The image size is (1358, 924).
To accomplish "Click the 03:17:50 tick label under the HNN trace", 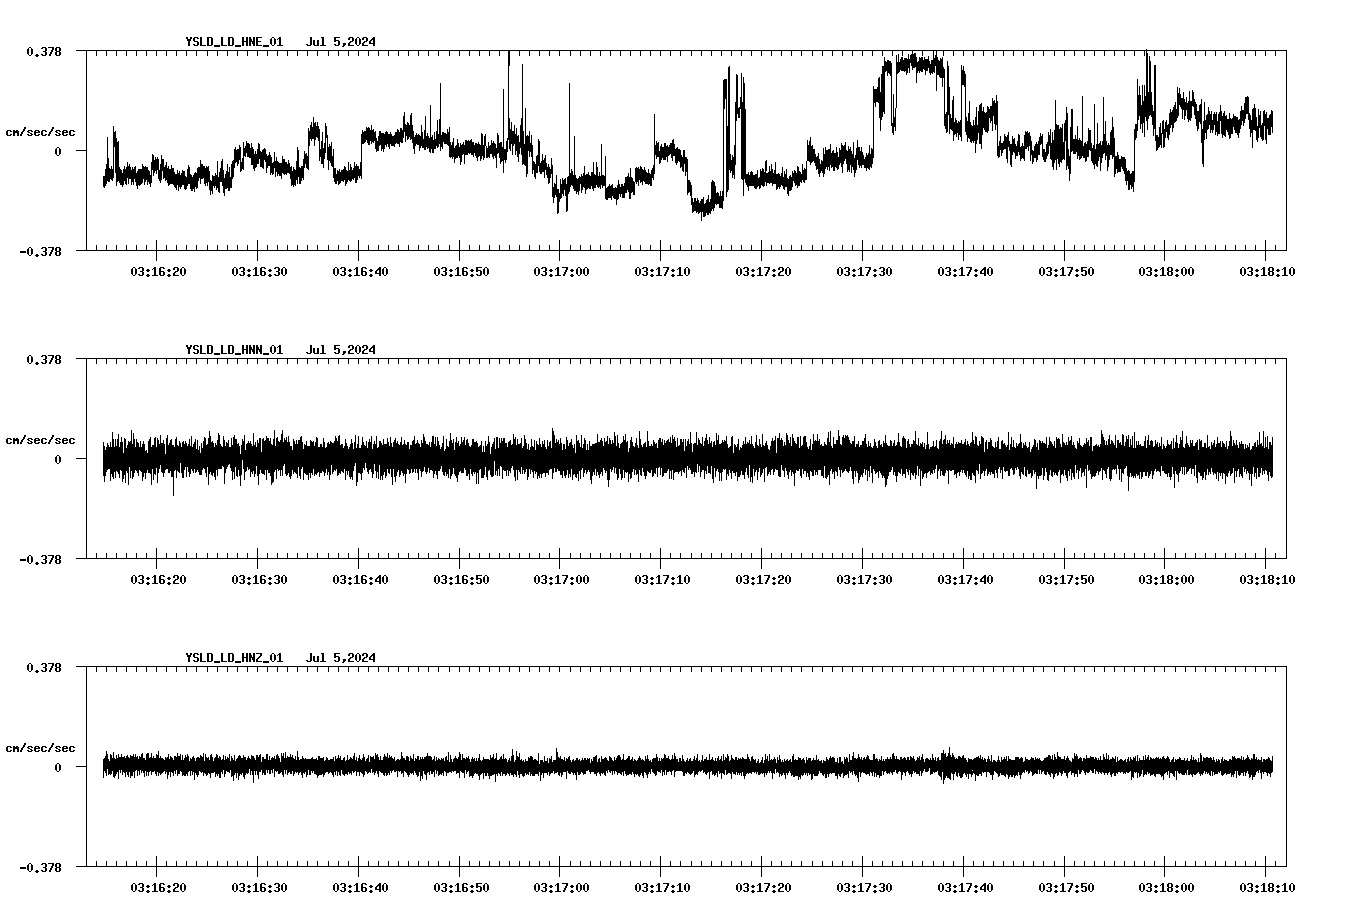I will (1067, 577).
